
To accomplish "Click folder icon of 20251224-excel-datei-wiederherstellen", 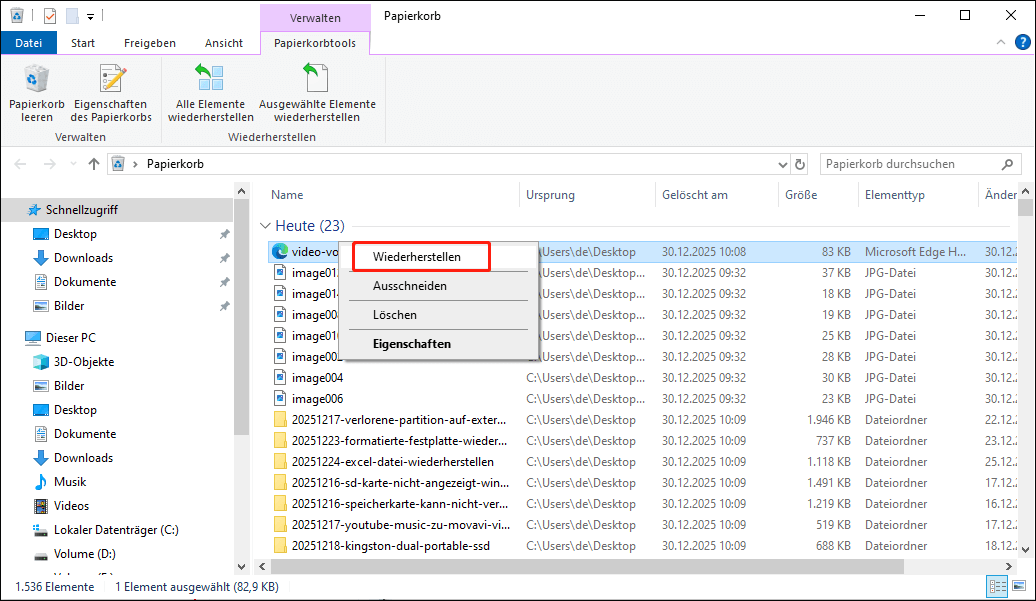I will [x=280, y=462].
